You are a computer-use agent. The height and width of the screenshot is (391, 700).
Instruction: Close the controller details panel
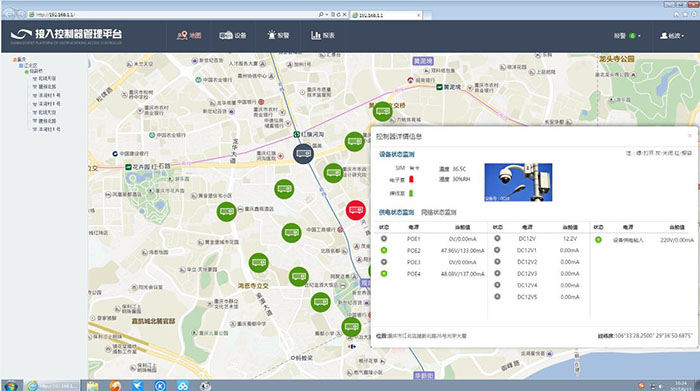(690, 136)
